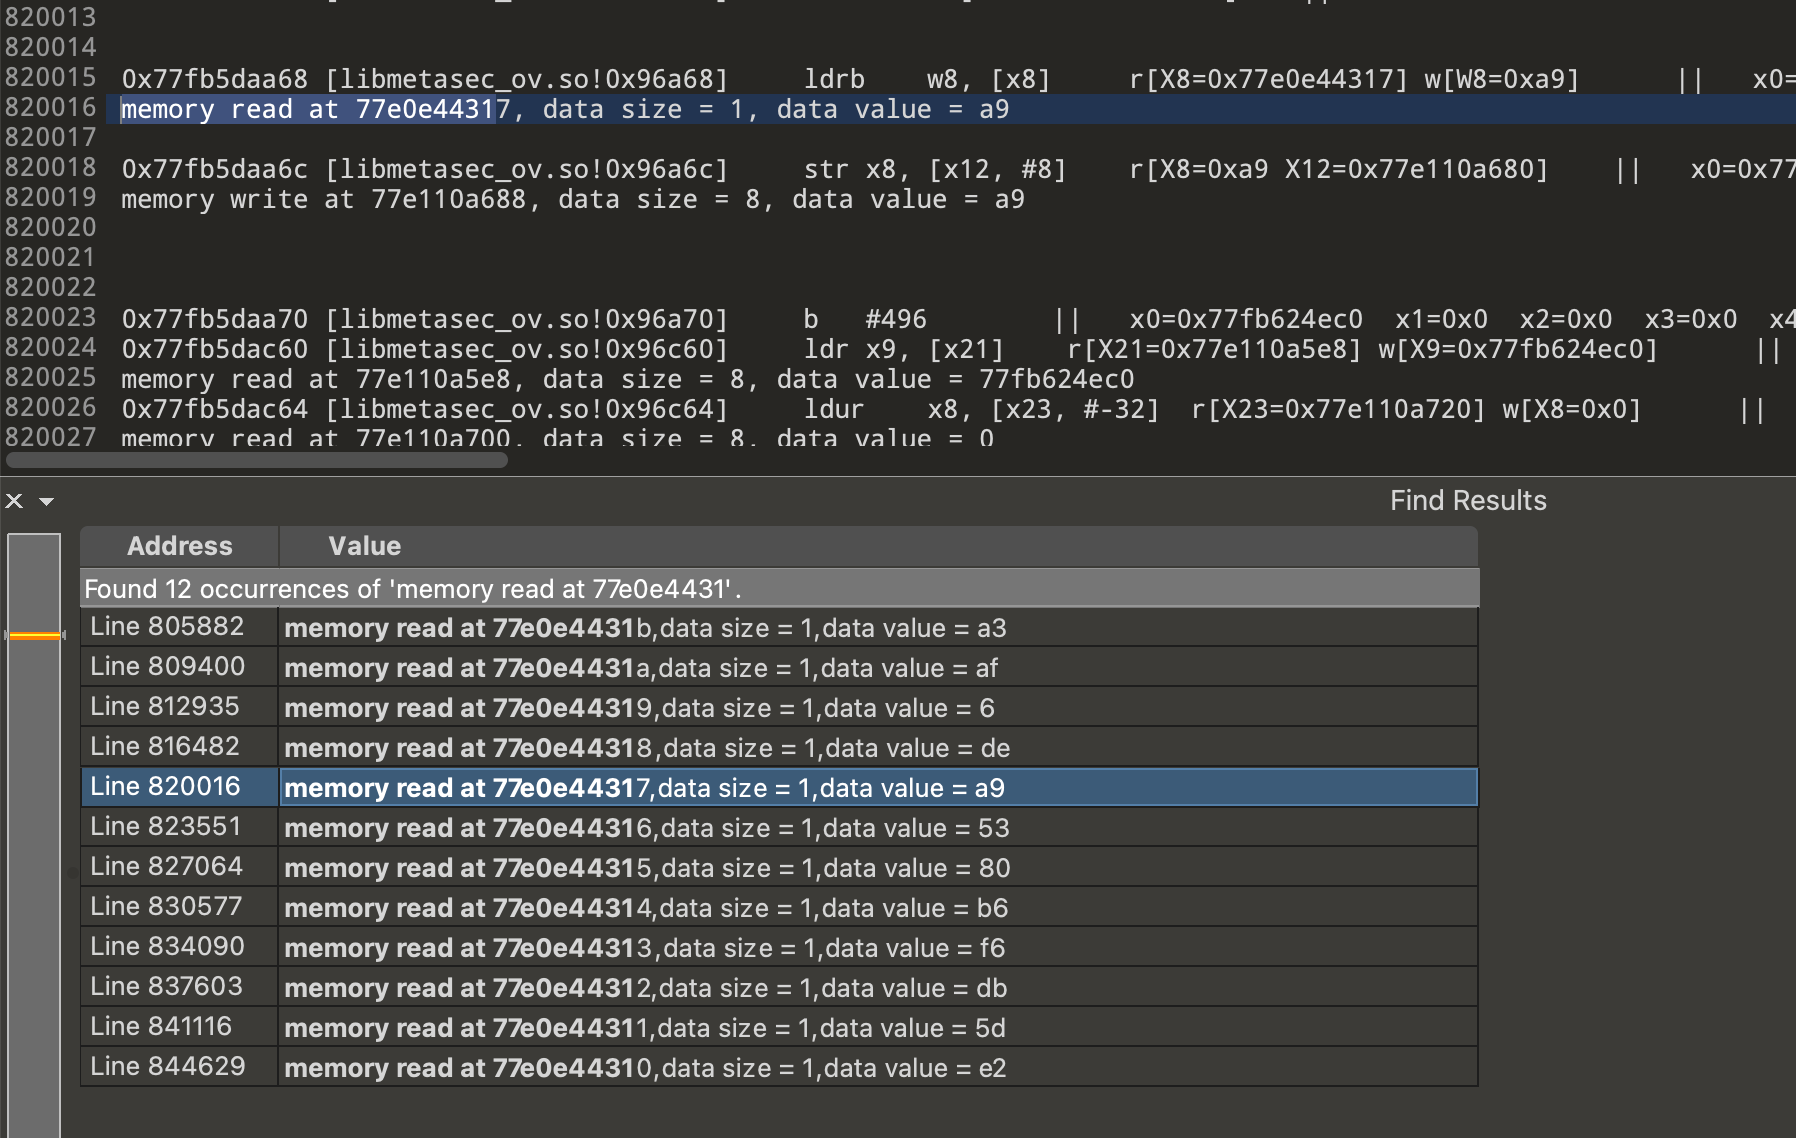The width and height of the screenshot is (1796, 1138).
Task: Select the result with data value 80
Action: tap(646, 868)
